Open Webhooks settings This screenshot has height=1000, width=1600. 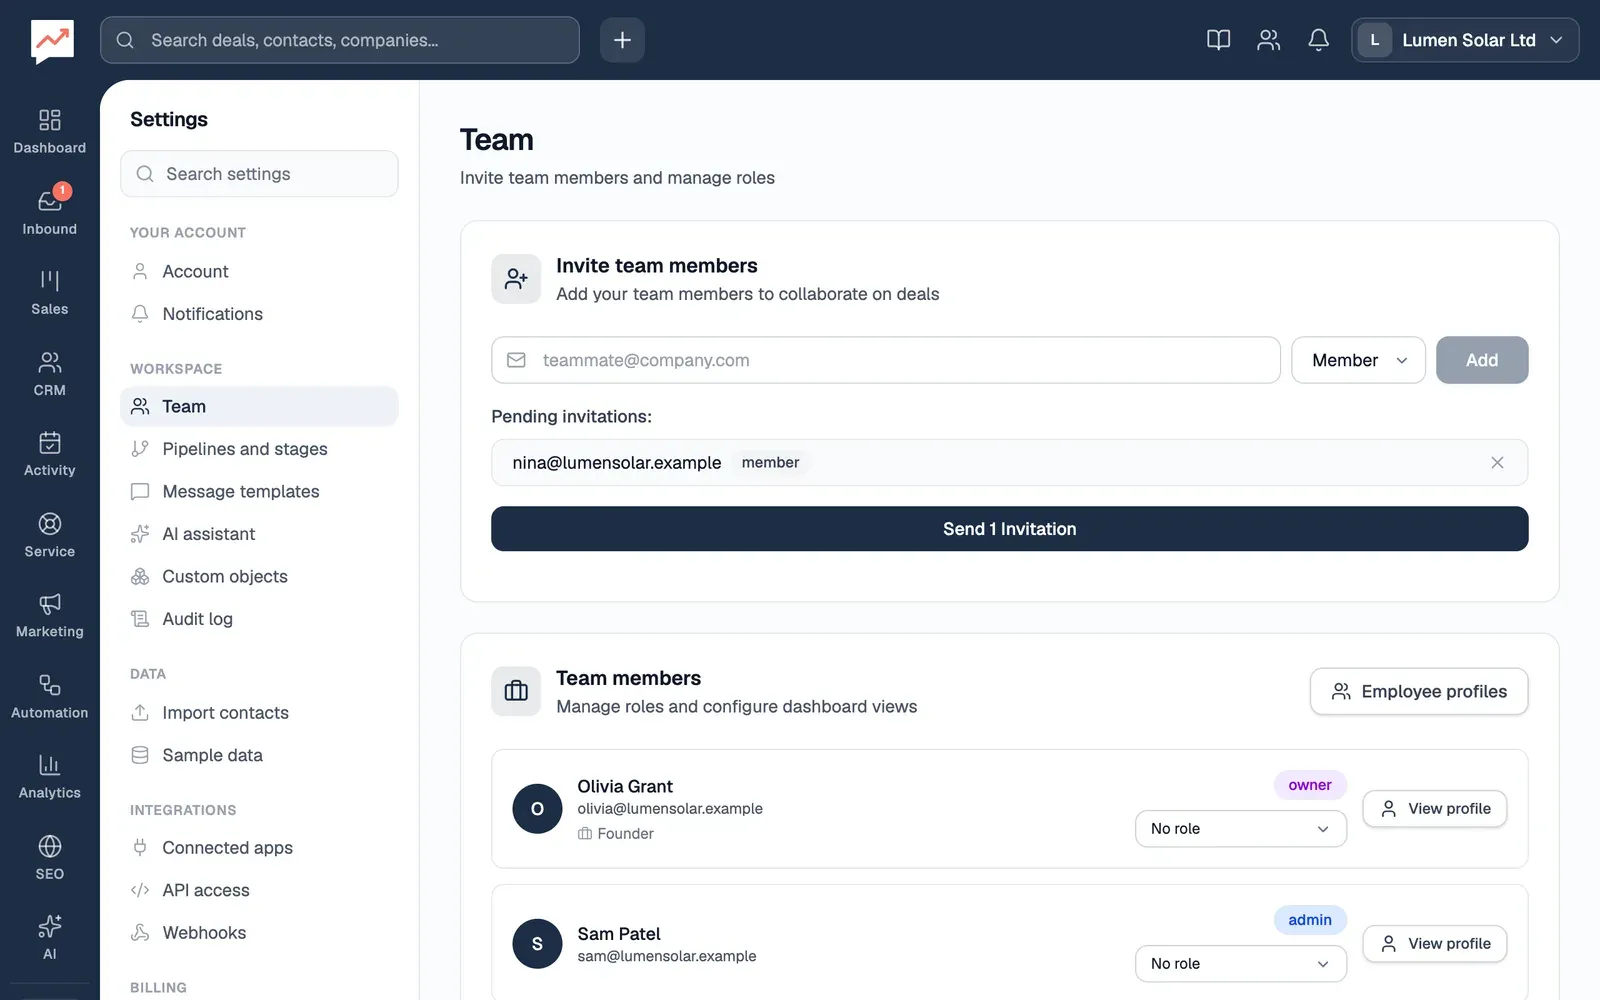(x=259, y=933)
